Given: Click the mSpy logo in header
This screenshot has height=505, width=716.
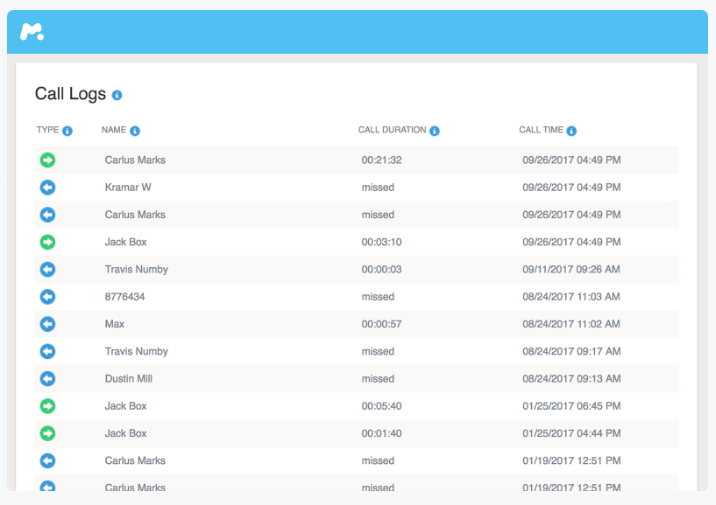Looking at the screenshot, I should point(33,32).
